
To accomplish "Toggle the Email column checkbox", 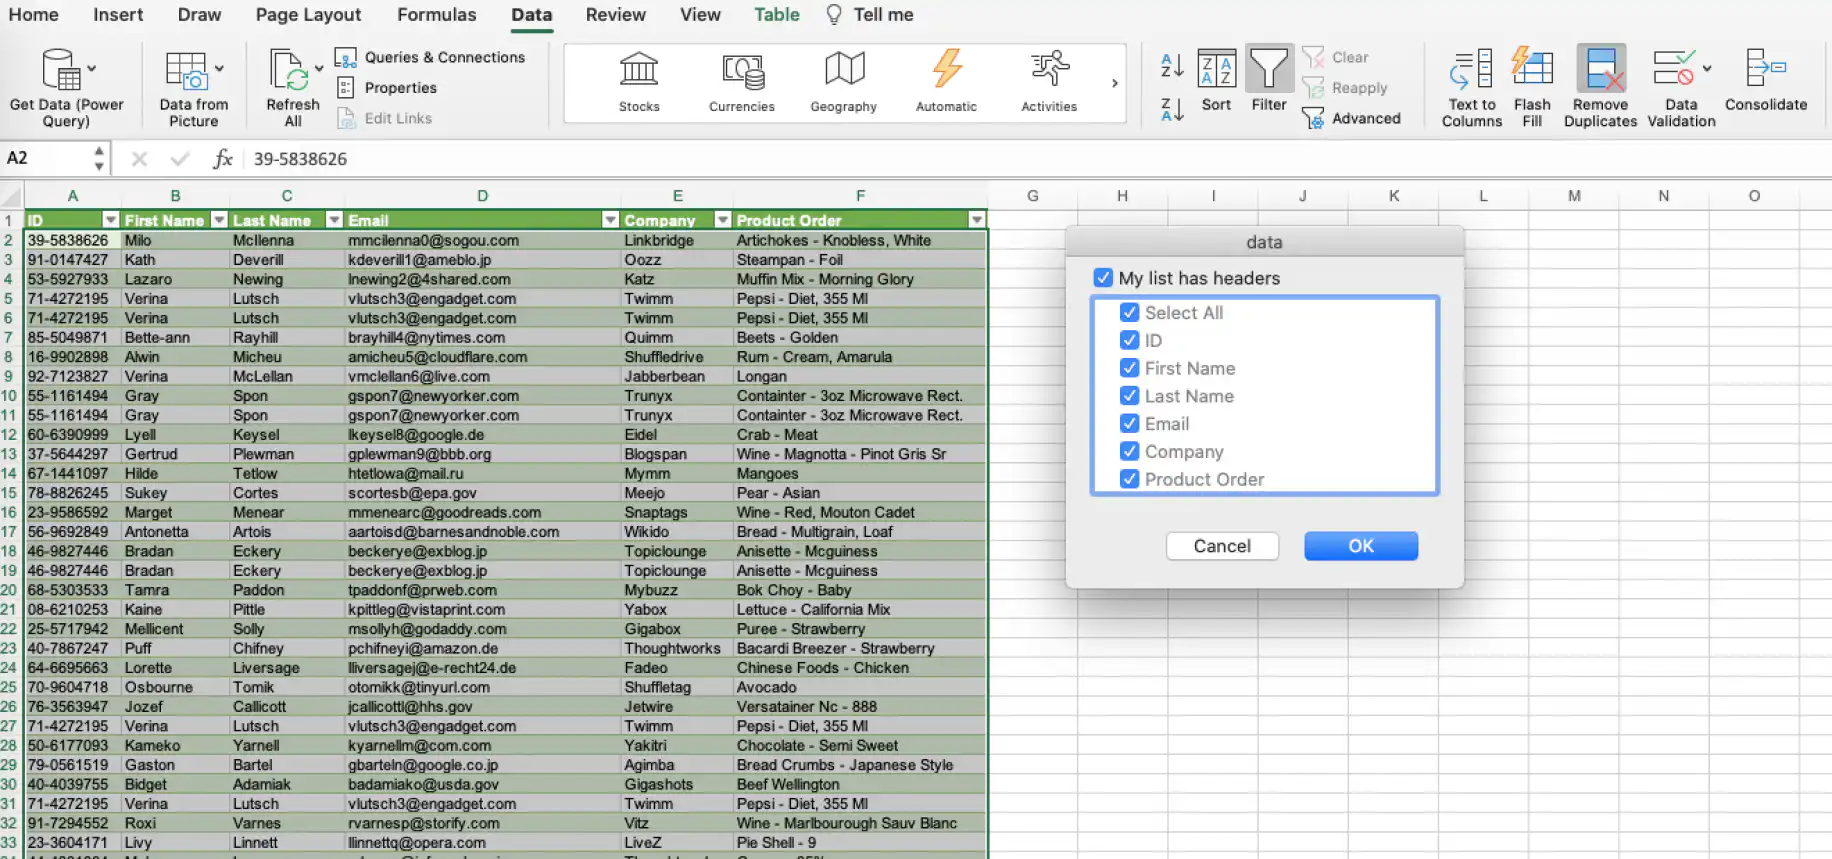I will coord(1130,424).
